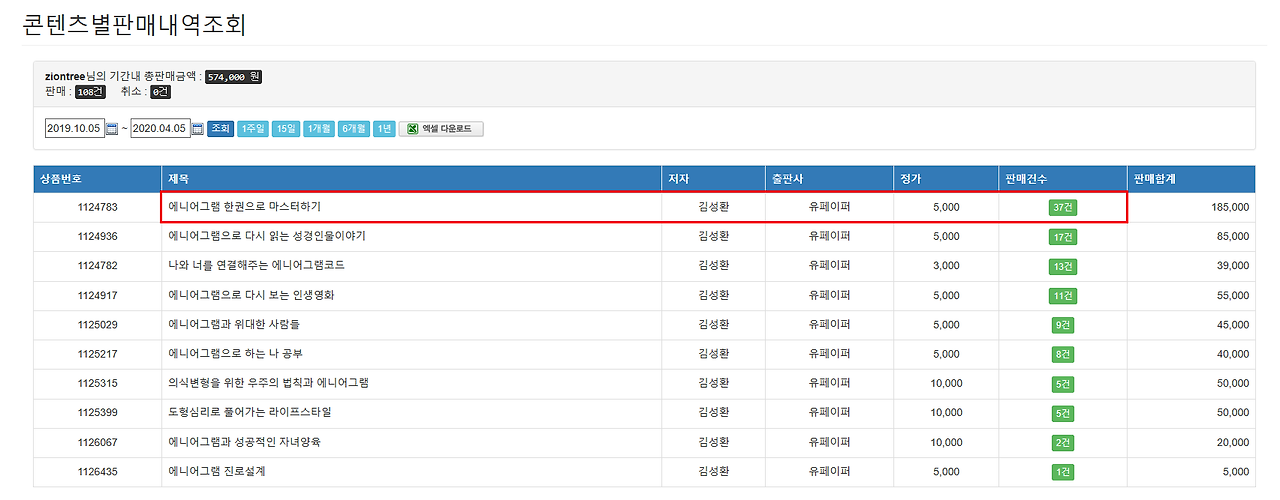Click the 제목 column header
Viewport: 1280px width, 500px height.
[x=412, y=179]
